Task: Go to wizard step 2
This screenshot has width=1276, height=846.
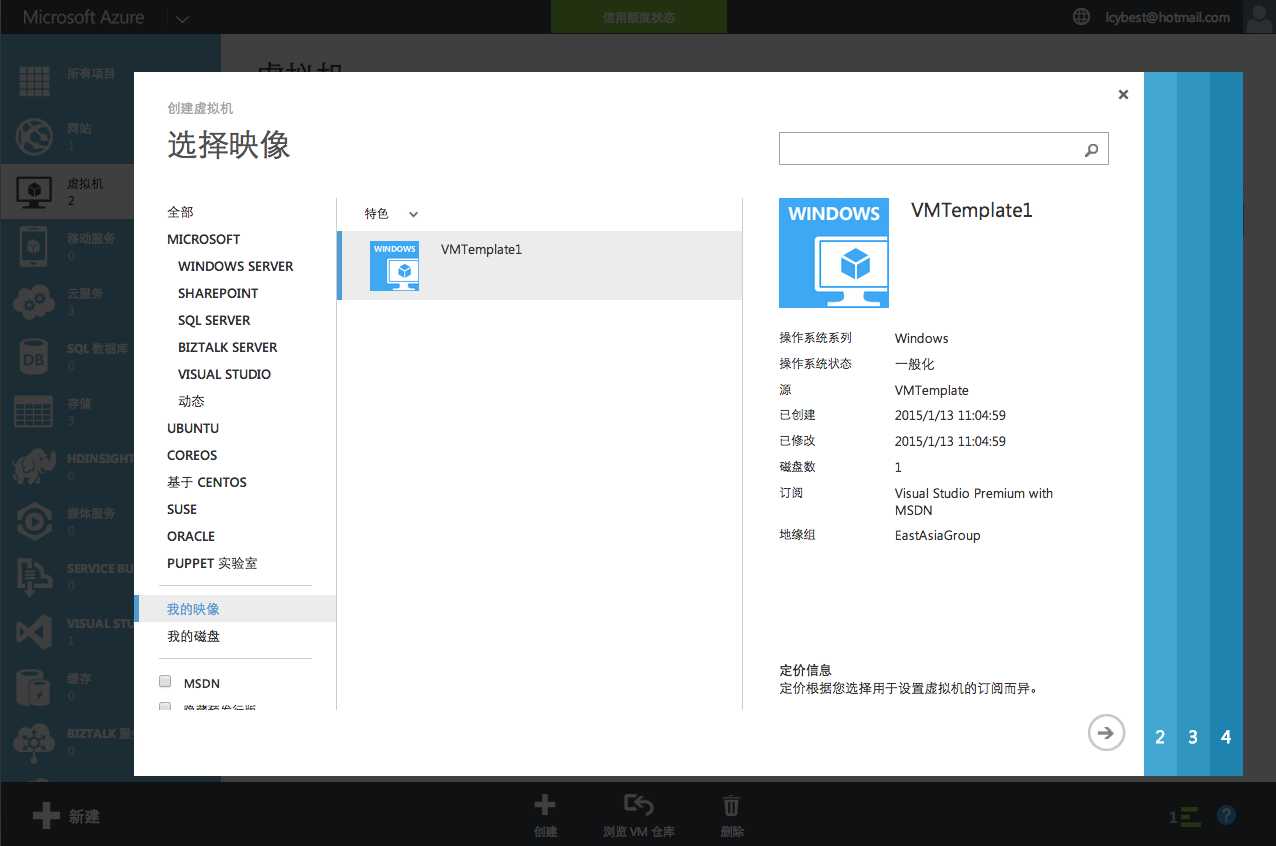Action: (1160, 737)
